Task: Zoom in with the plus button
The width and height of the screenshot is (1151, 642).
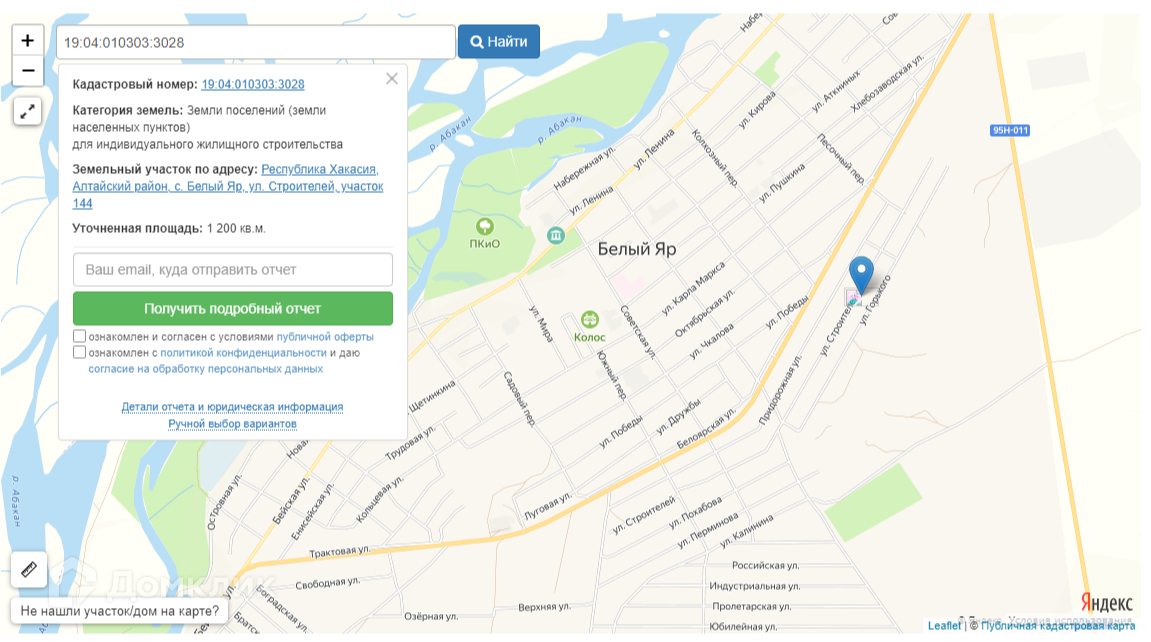Action: [x=28, y=40]
